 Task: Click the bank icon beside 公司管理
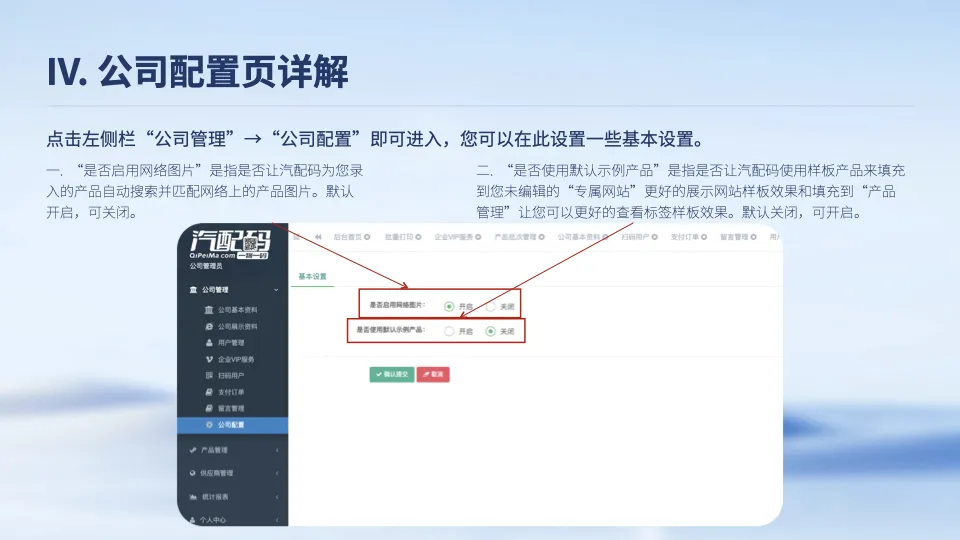(193, 290)
